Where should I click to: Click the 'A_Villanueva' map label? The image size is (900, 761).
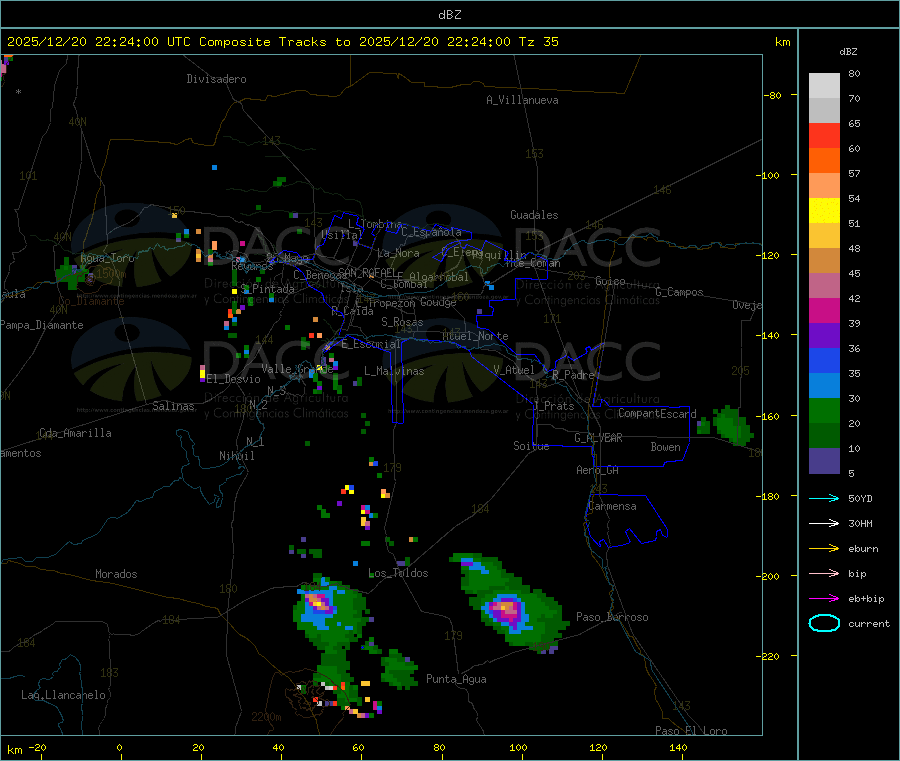tap(522, 100)
